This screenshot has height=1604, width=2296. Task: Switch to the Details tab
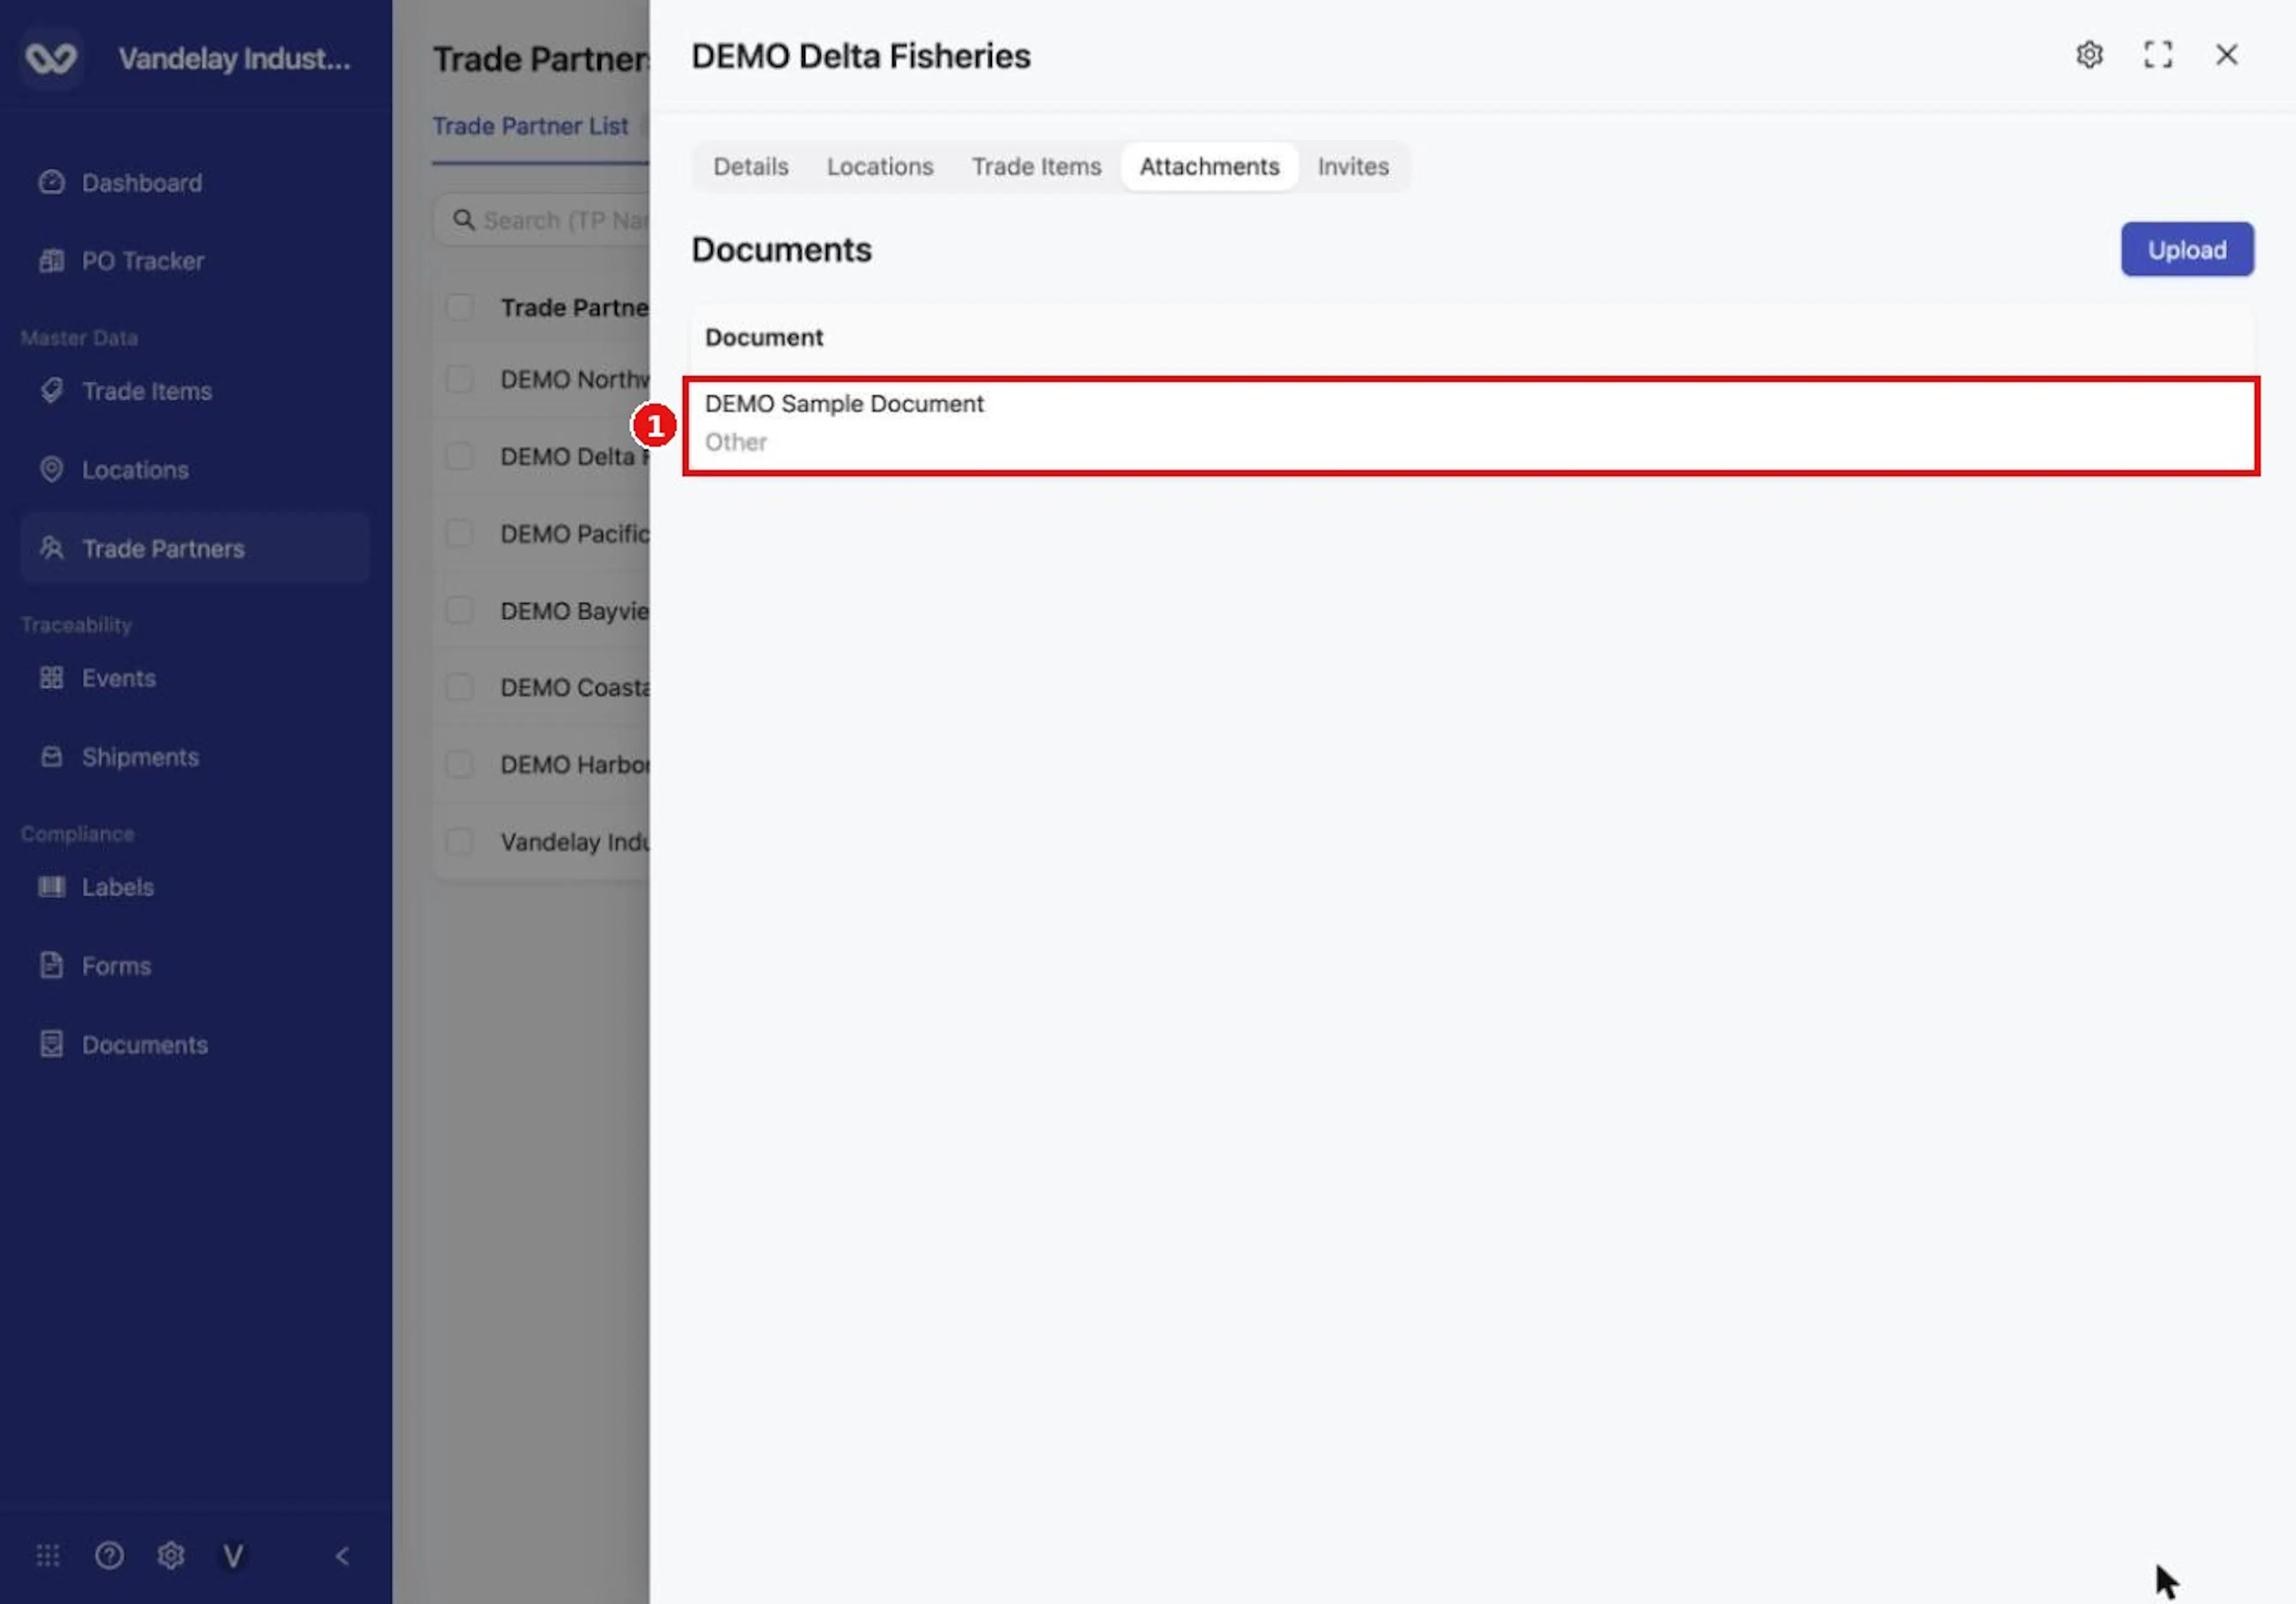point(751,166)
